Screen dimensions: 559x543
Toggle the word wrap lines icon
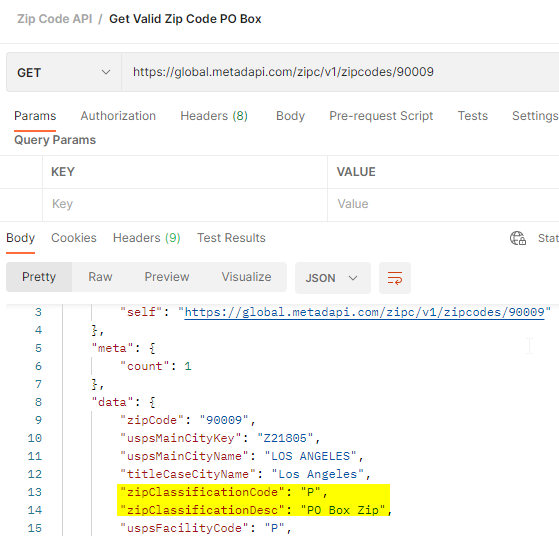pos(395,278)
